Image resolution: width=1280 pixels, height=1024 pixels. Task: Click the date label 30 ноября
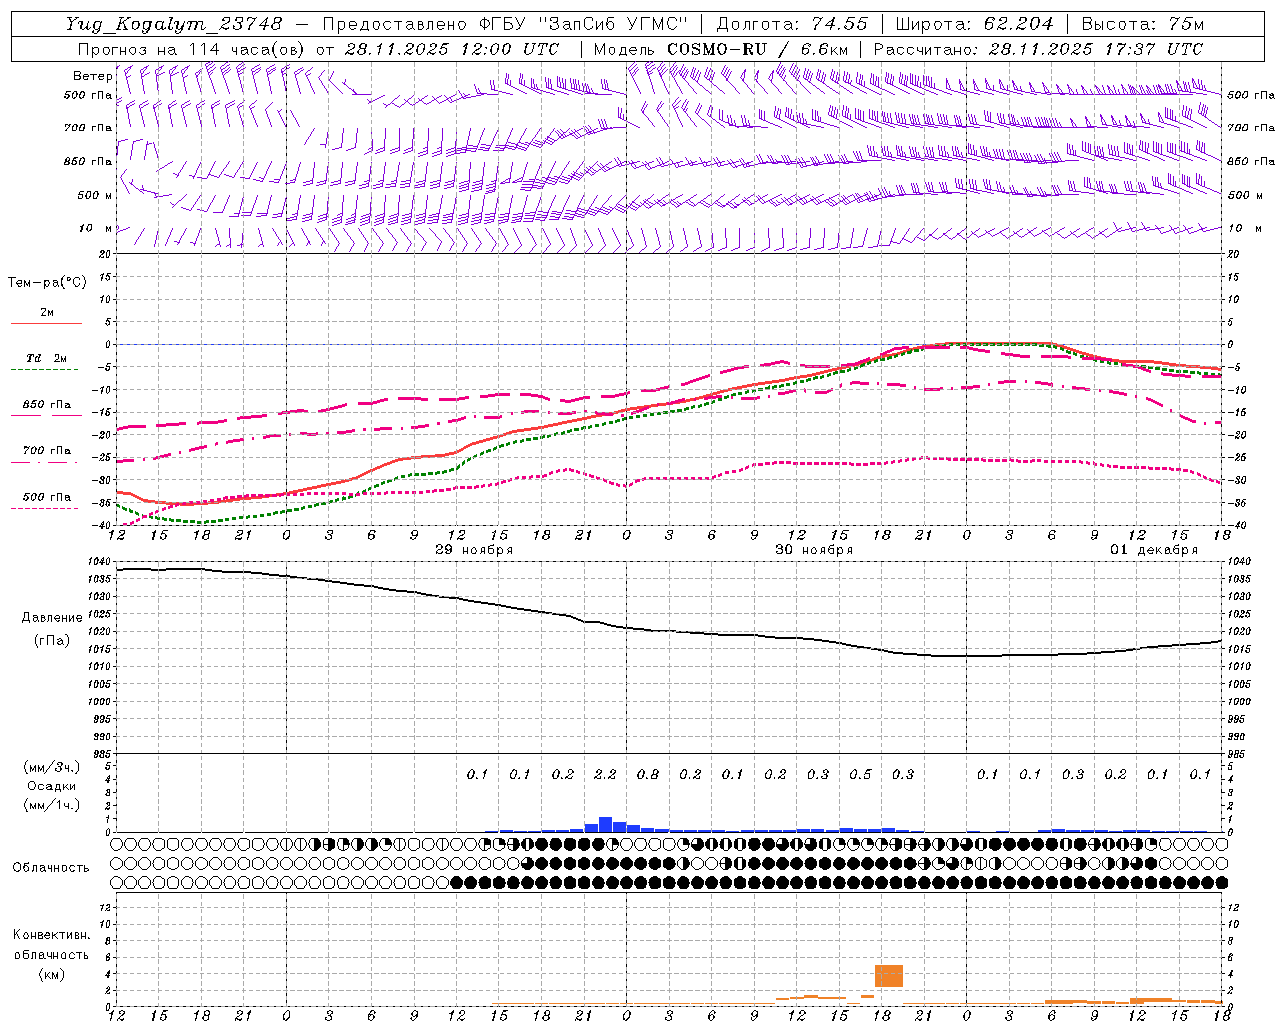[x=814, y=550]
